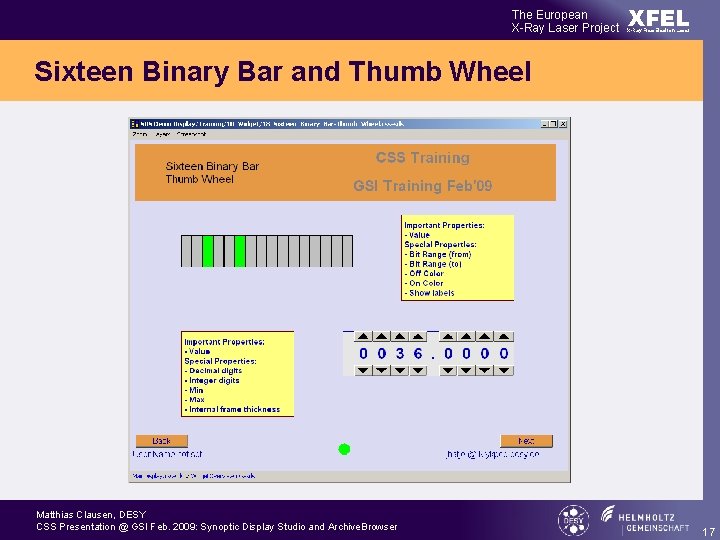Click the up arrow above digit 6

pos(418,337)
